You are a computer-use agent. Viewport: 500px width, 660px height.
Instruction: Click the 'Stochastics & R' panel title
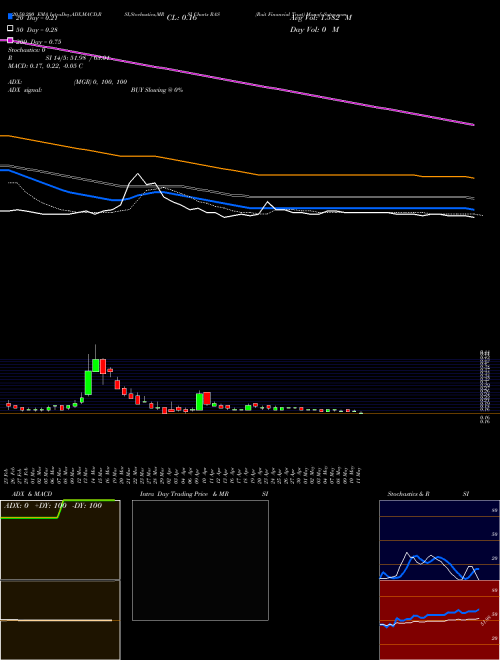[408, 494]
